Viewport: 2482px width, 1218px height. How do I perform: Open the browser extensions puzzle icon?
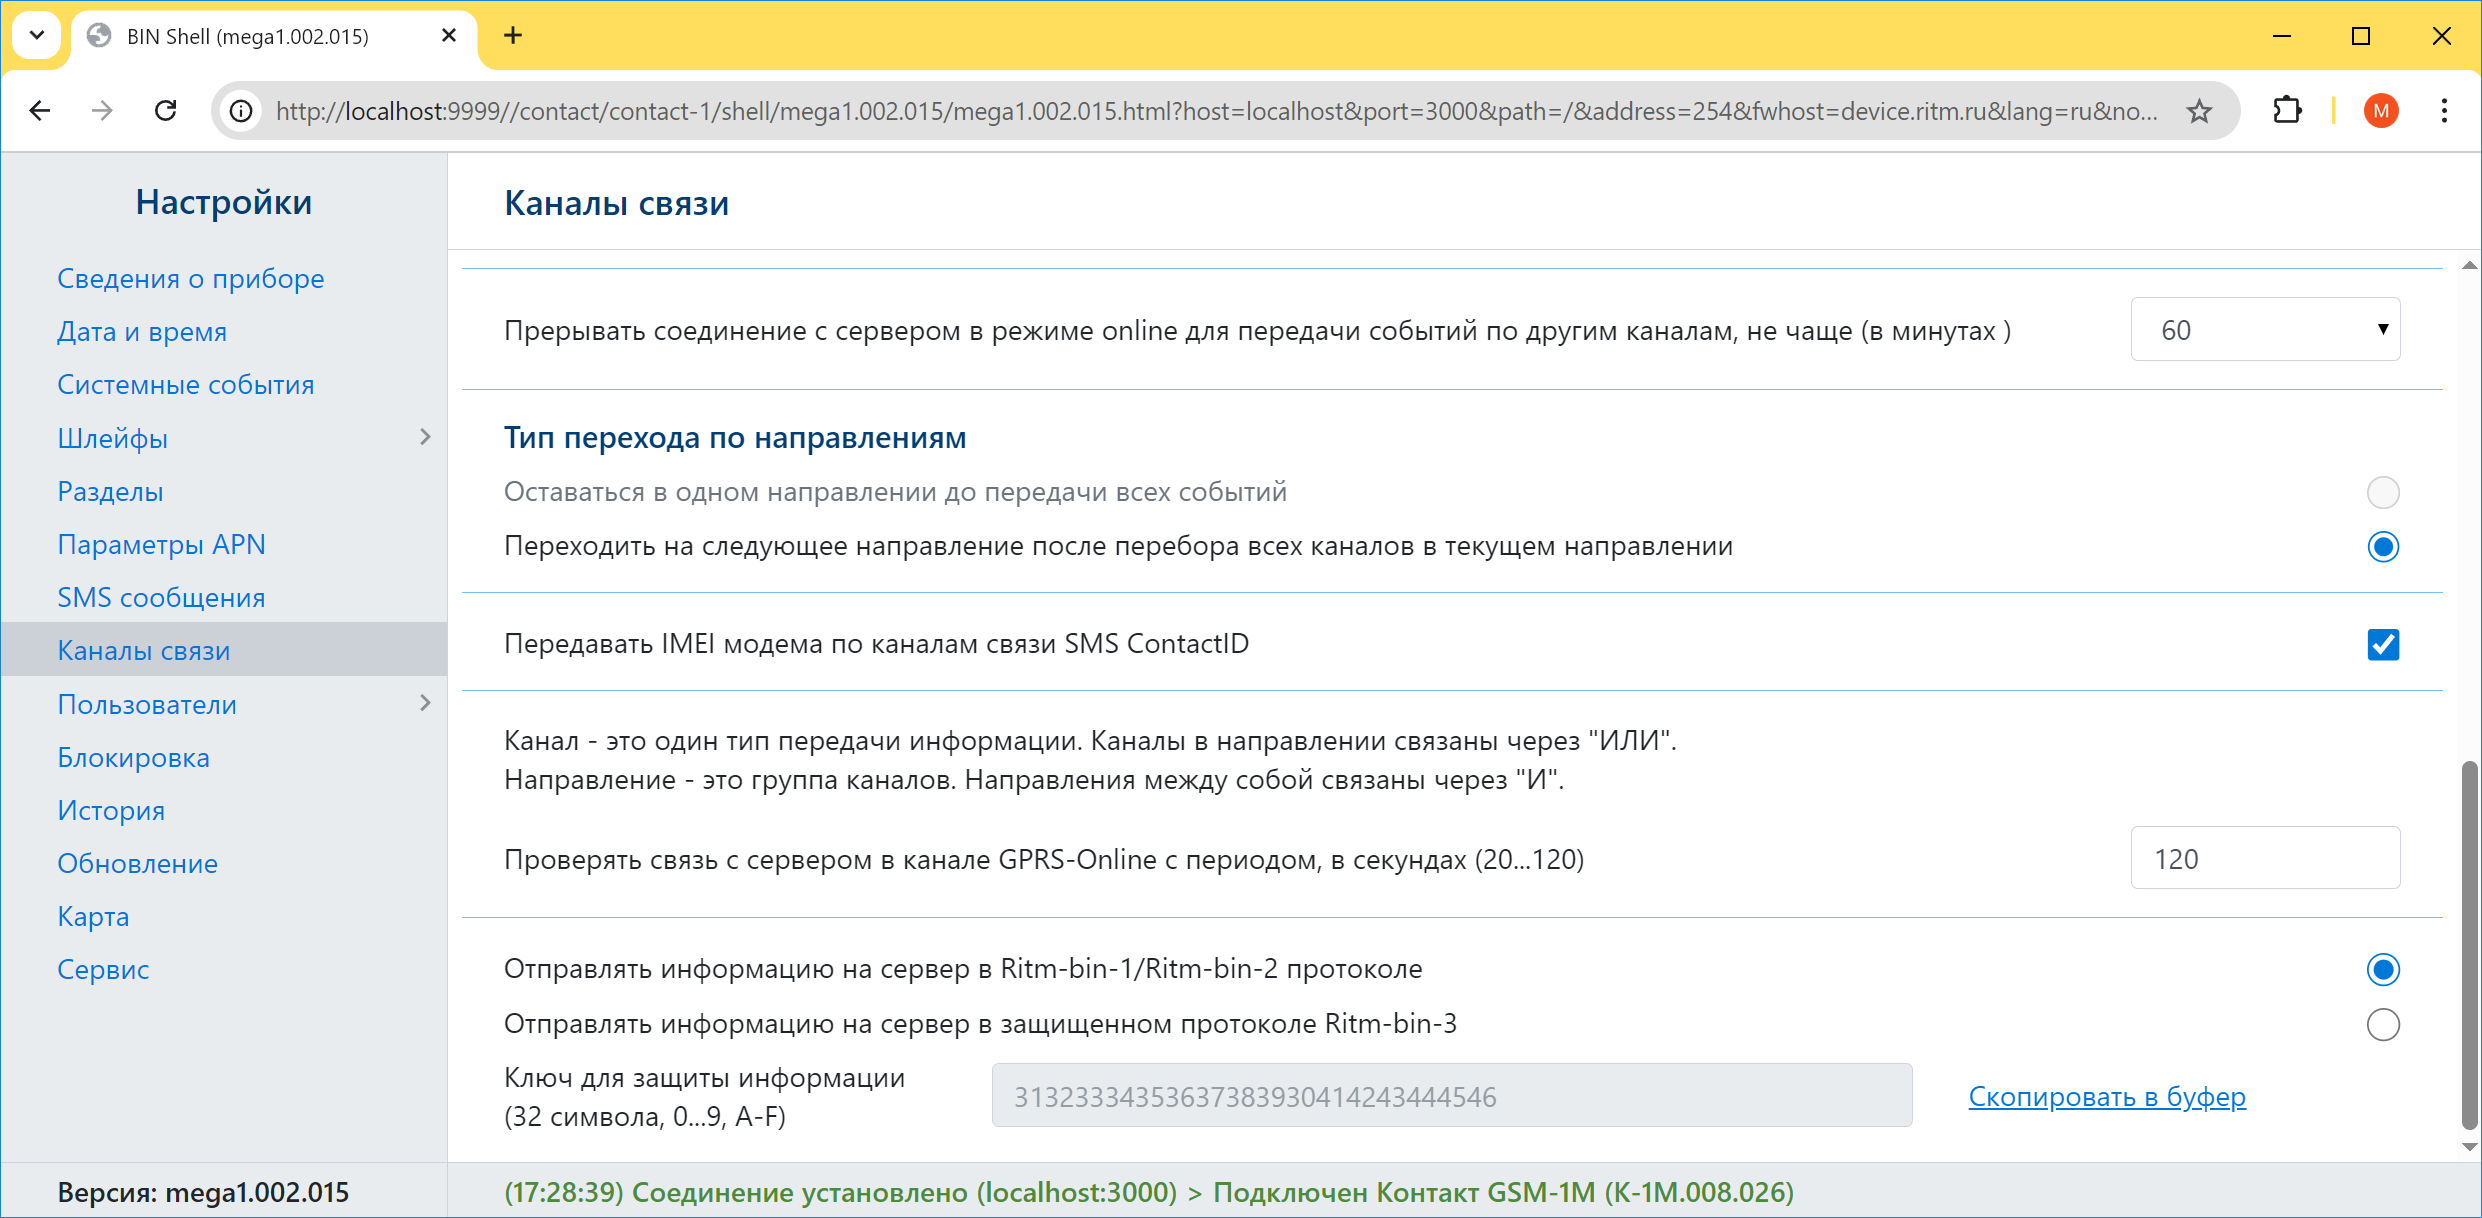point(2287,111)
